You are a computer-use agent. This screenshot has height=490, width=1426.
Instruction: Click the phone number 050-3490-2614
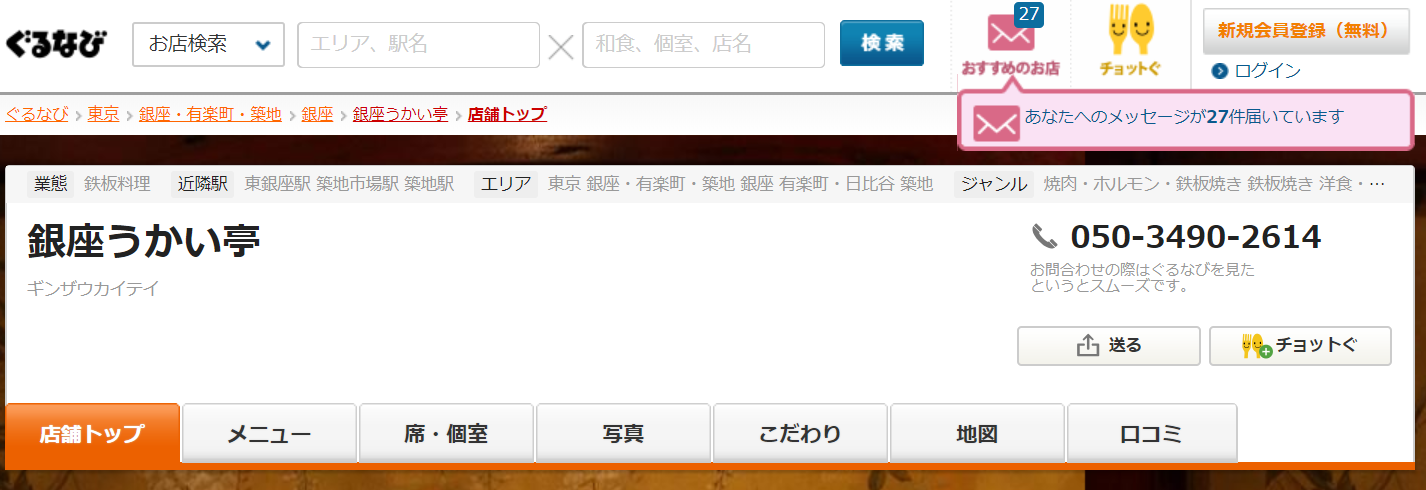click(x=1196, y=237)
